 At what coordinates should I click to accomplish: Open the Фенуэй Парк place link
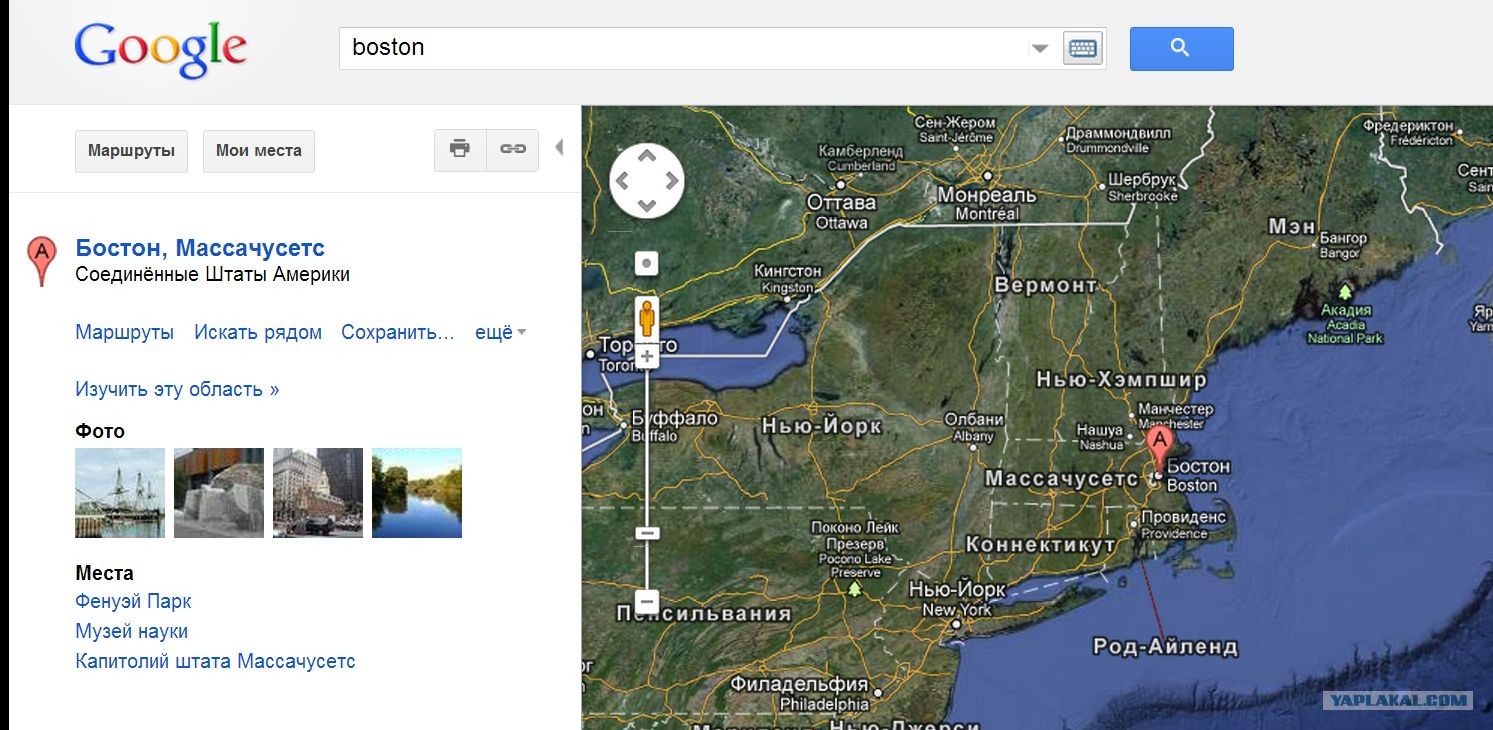(133, 601)
